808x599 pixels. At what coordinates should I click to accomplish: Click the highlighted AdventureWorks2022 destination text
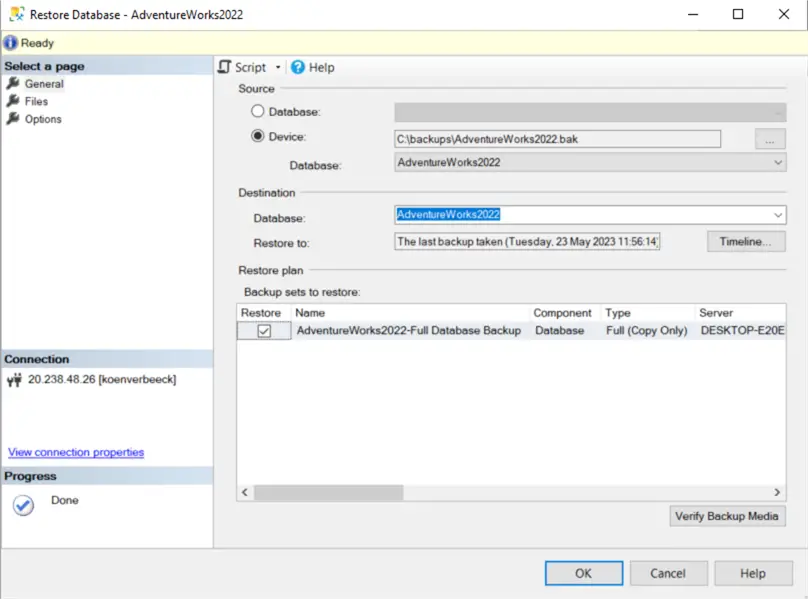(x=448, y=214)
